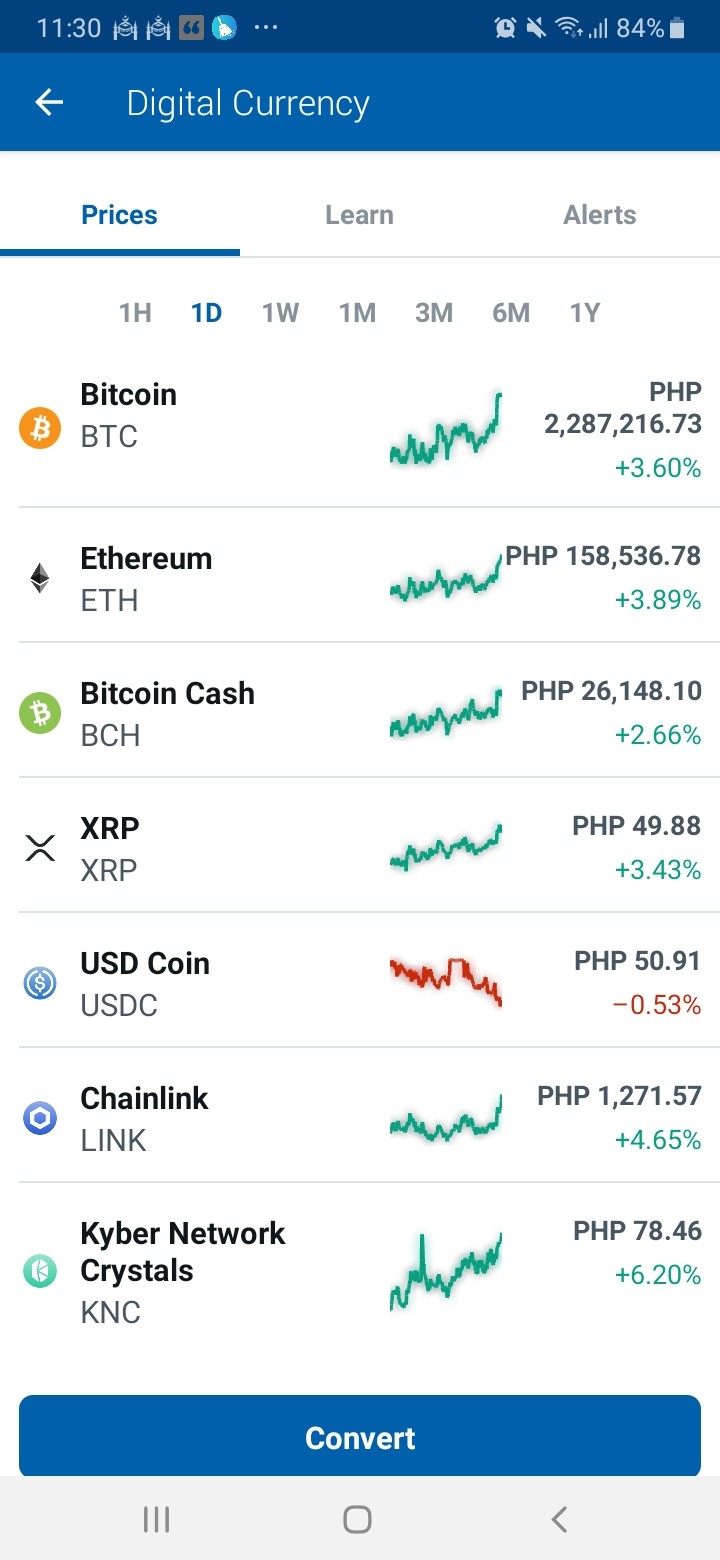Screen dimensions: 720x1560
Task: Tap the XRP logo icon
Action: coord(40,849)
